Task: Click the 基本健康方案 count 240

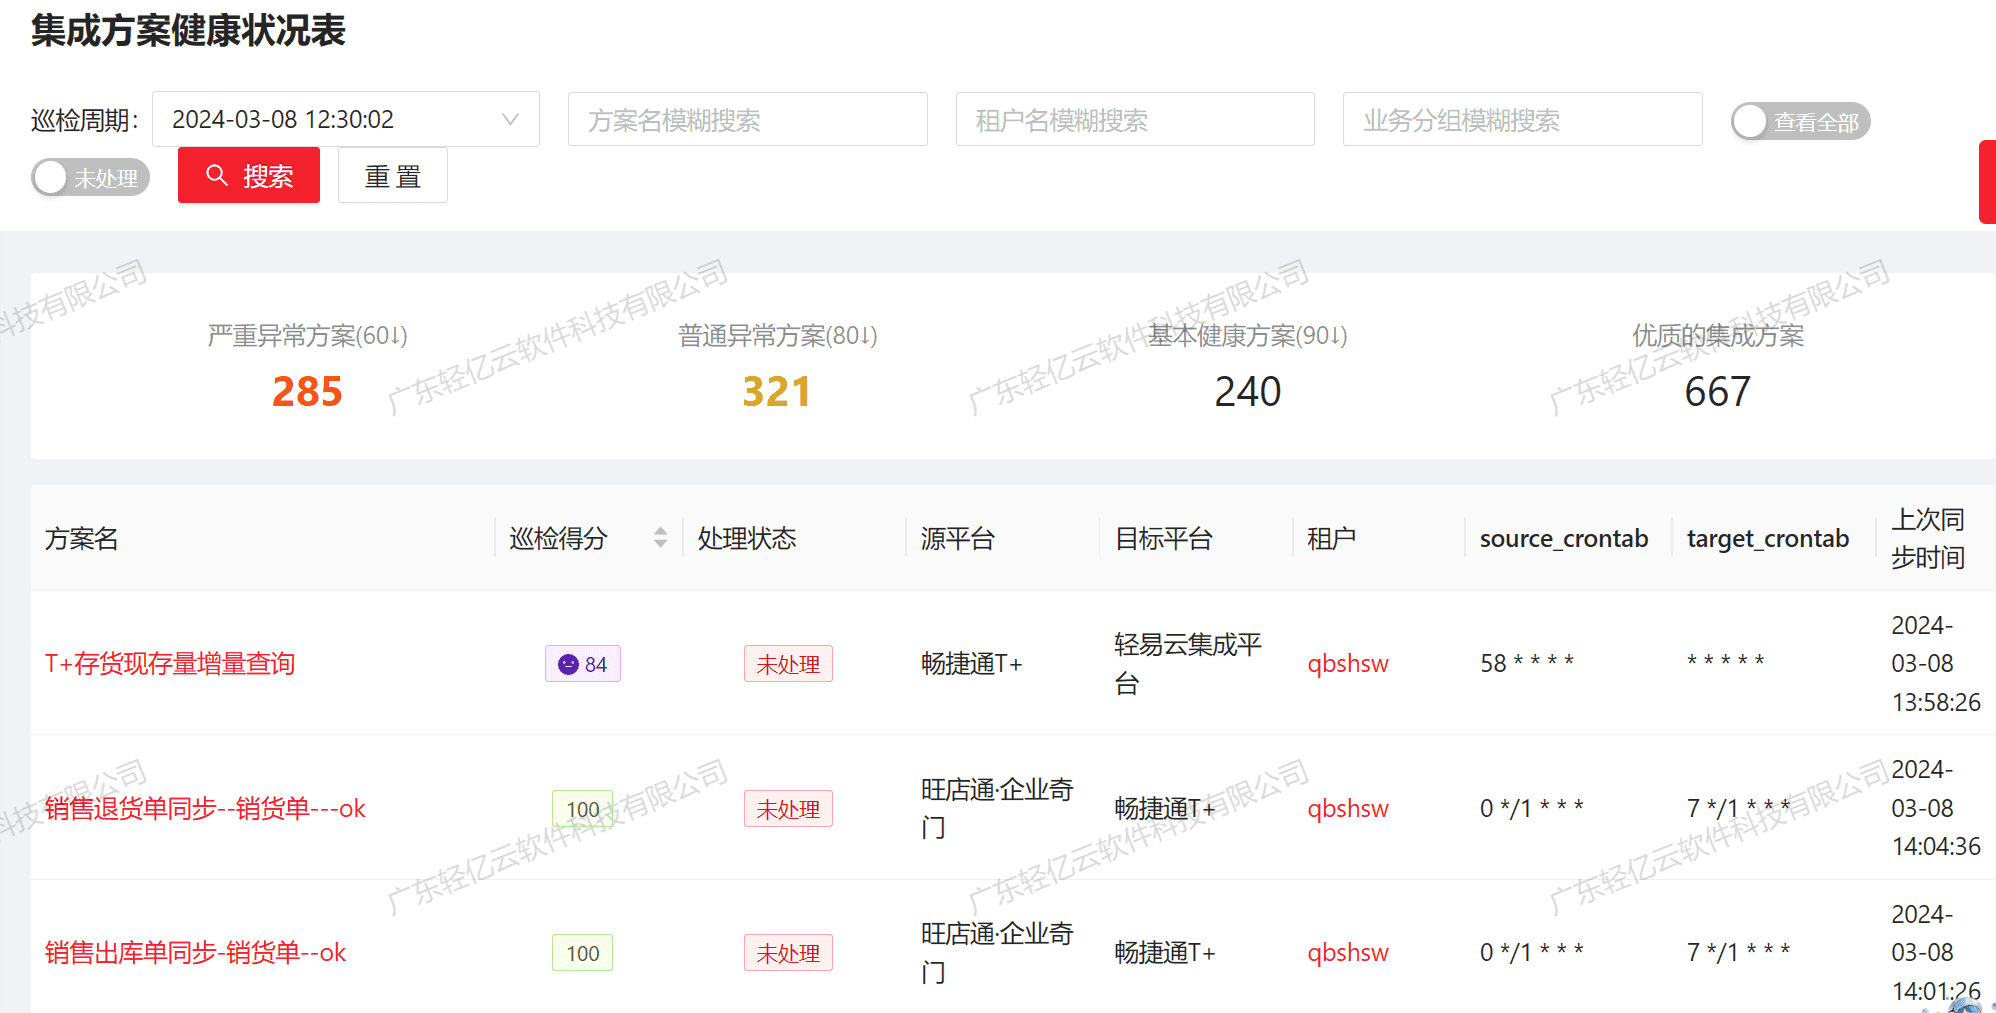Action: 1247,391
